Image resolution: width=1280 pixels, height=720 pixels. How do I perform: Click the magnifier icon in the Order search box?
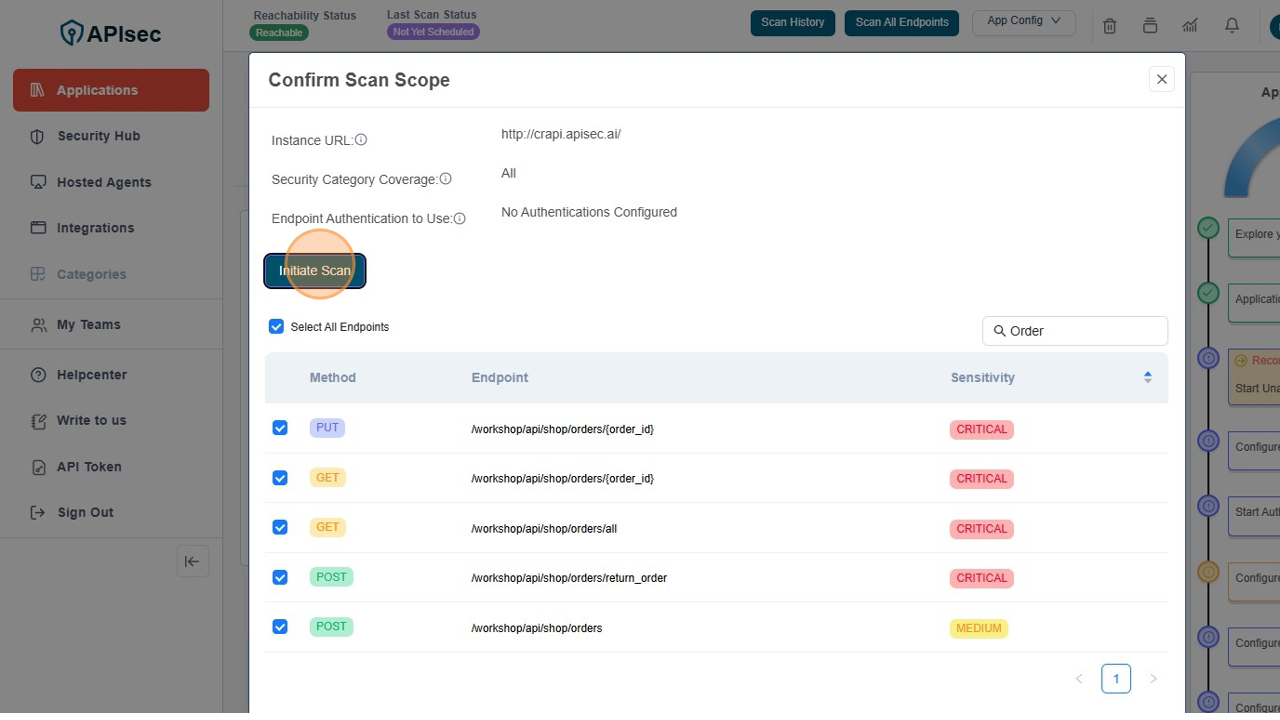[999, 330]
